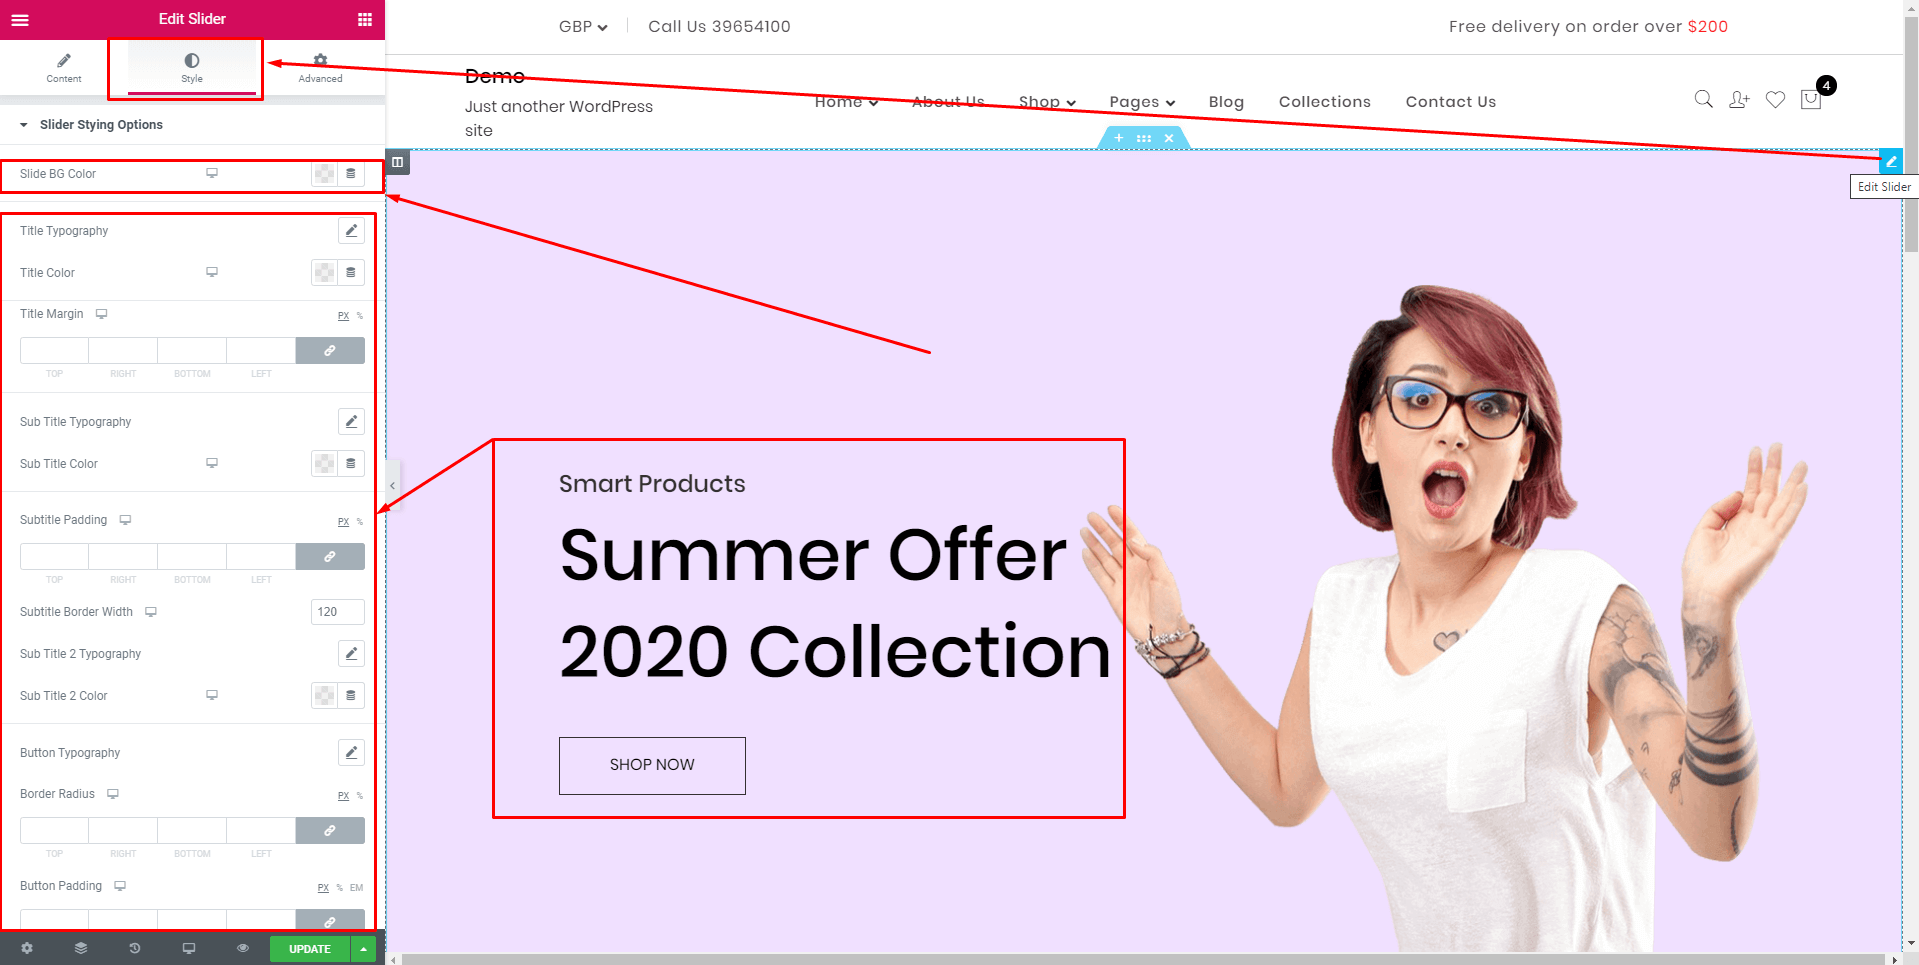The height and width of the screenshot is (965, 1919).
Task: Open the Elementor hamburger menu
Action: [x=20, y=19]
